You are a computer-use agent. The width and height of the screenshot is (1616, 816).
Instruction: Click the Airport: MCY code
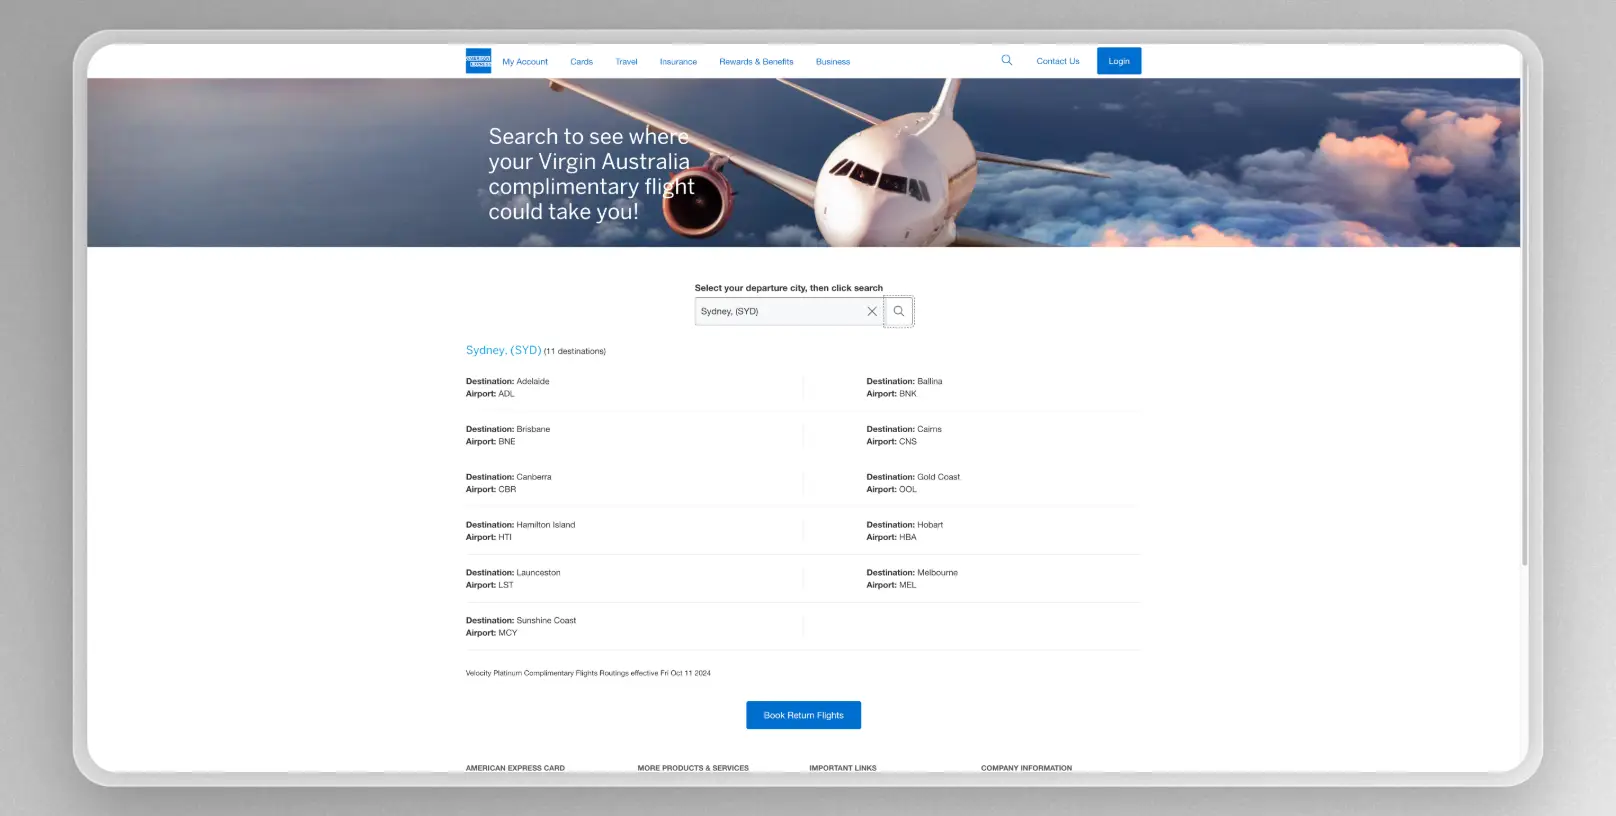pos(492,633)
